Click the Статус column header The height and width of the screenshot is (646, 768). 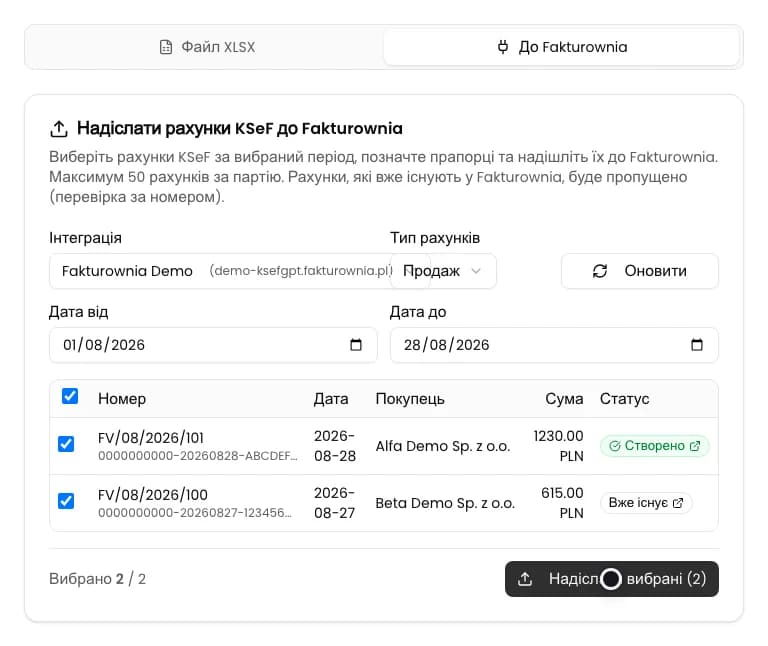[x=624, y=399]
